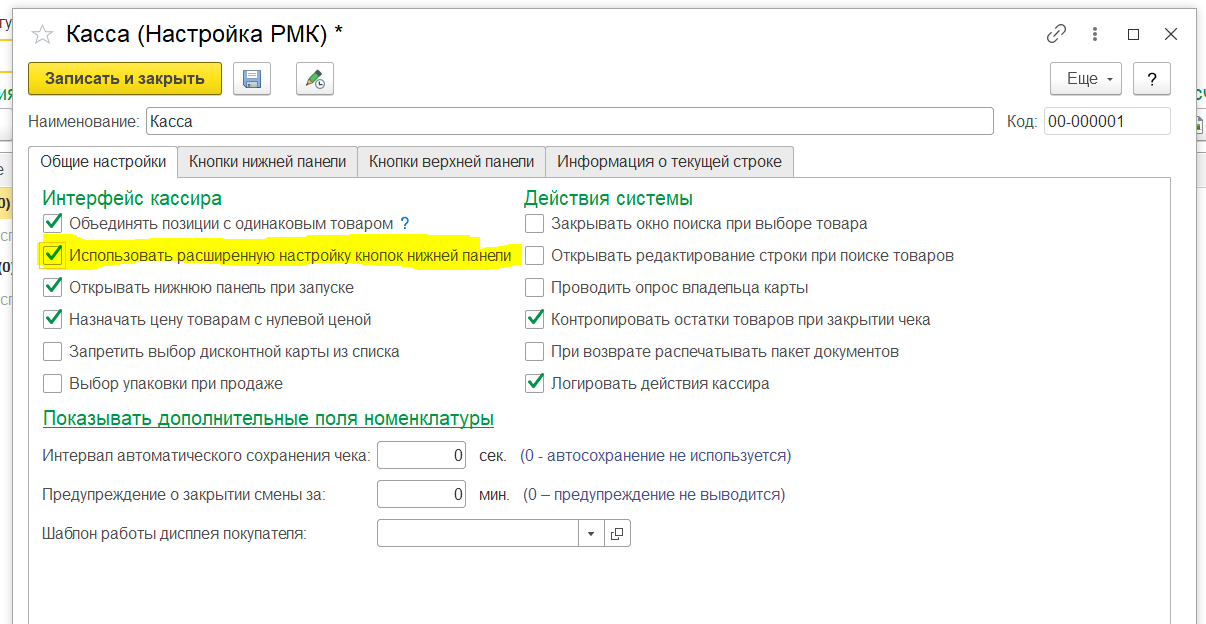Open the edit history pencil-clock icon
Screen dimensions: 1206x624
tap(315, 79)
